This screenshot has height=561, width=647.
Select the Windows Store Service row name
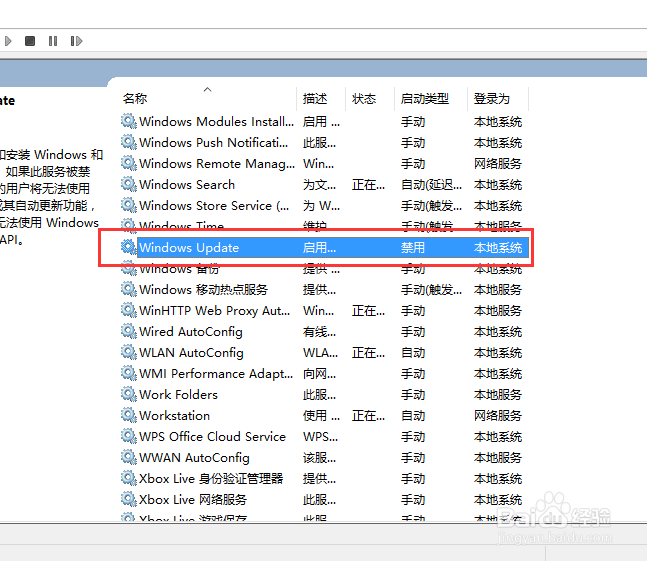click(x=214, y=205)
